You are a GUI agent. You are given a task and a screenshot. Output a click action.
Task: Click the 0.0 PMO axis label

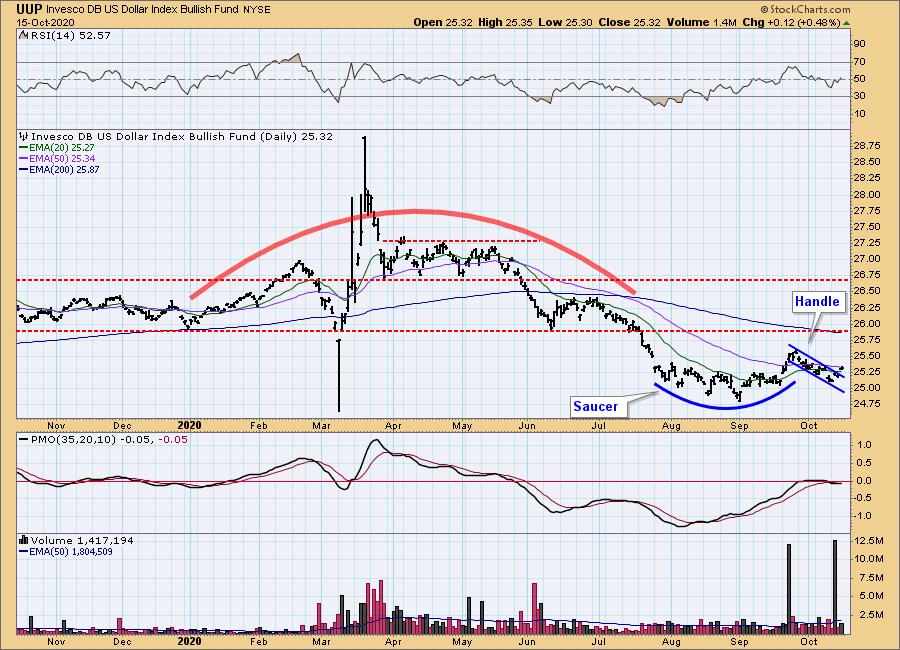point(864,481)
